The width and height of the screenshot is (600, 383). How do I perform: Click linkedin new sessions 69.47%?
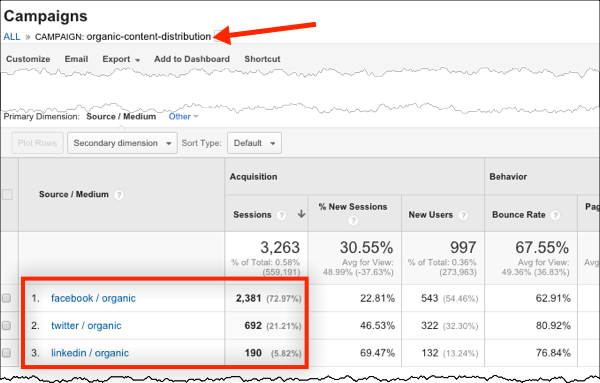(x=377, y=353)
